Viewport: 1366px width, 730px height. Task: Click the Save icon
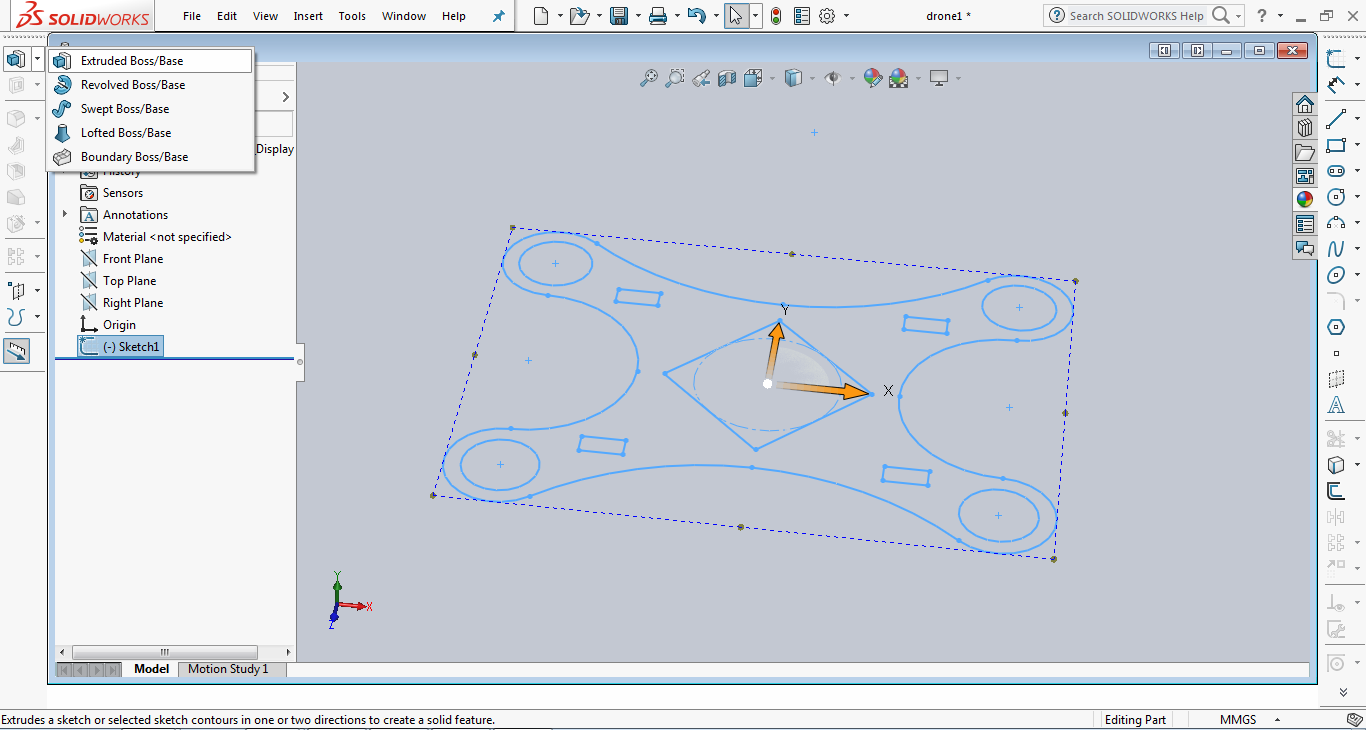(x=619, y=16)
